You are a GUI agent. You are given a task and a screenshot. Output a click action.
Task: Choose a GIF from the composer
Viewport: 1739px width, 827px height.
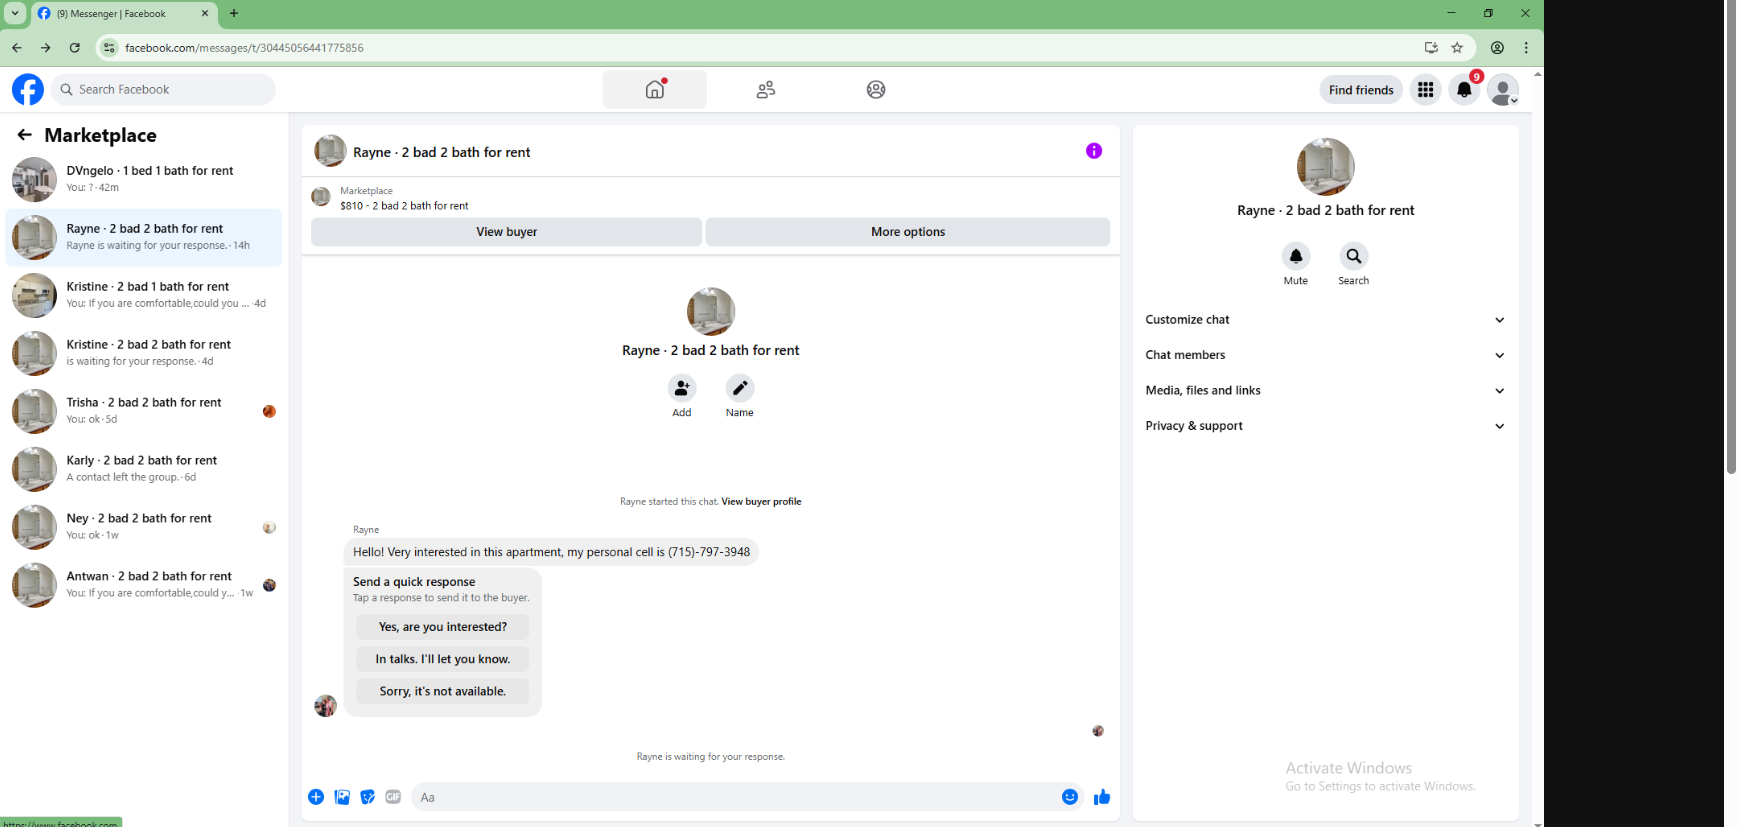pos(394,797)
